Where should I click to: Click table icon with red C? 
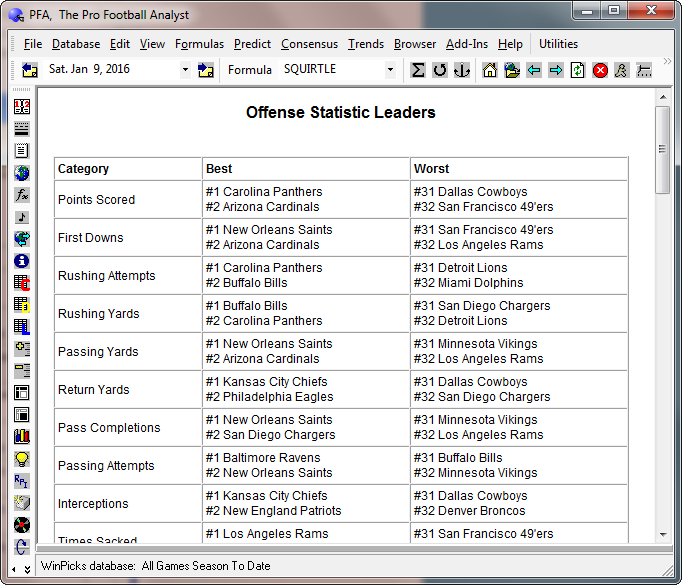(x=22, y=283)
